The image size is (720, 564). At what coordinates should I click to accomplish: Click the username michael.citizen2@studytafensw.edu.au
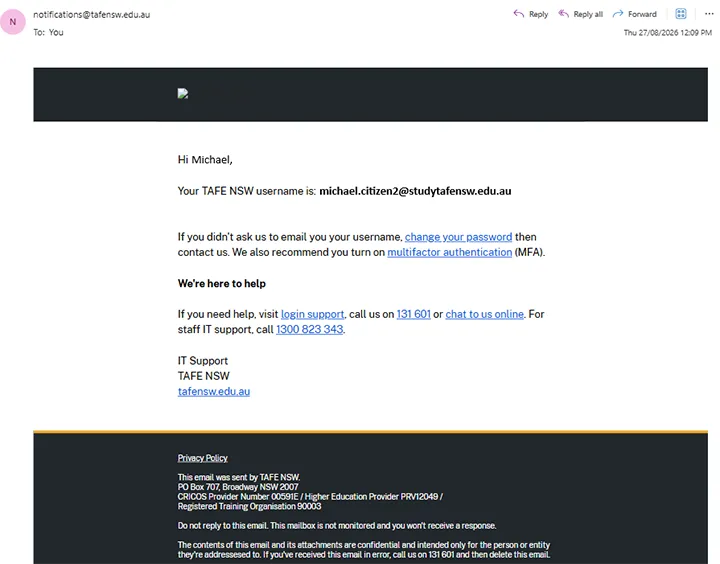pos(415,191)
